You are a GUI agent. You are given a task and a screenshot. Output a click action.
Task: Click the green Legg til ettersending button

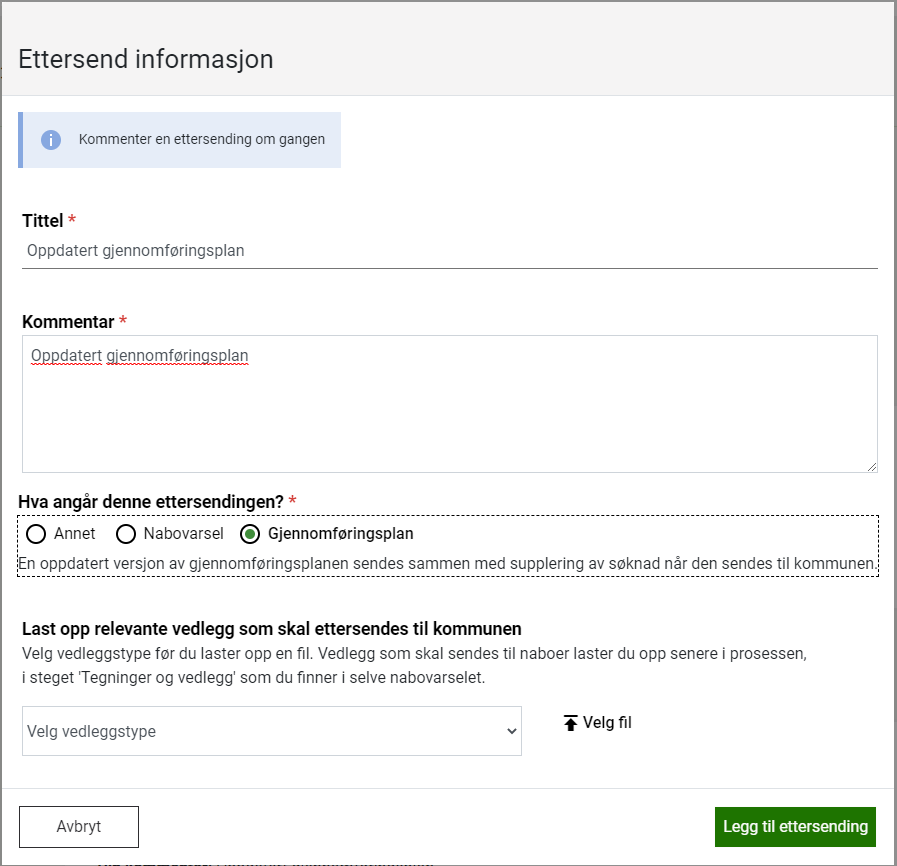[795, 827]
